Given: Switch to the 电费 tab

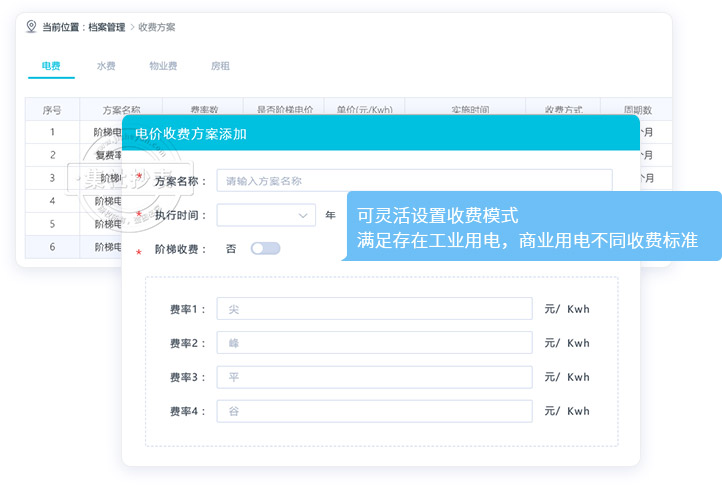Looking at the screenshot, I should [x=51, y=66].
